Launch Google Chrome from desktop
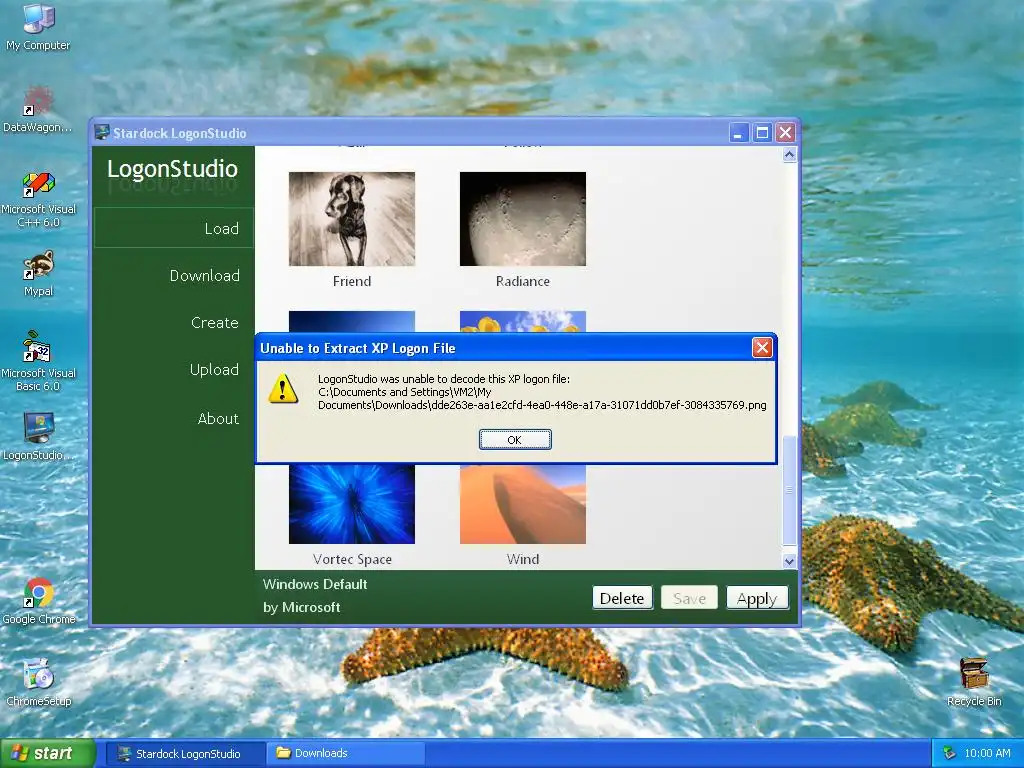This screenshot has height=768, width=1024. tap(38, 601)
